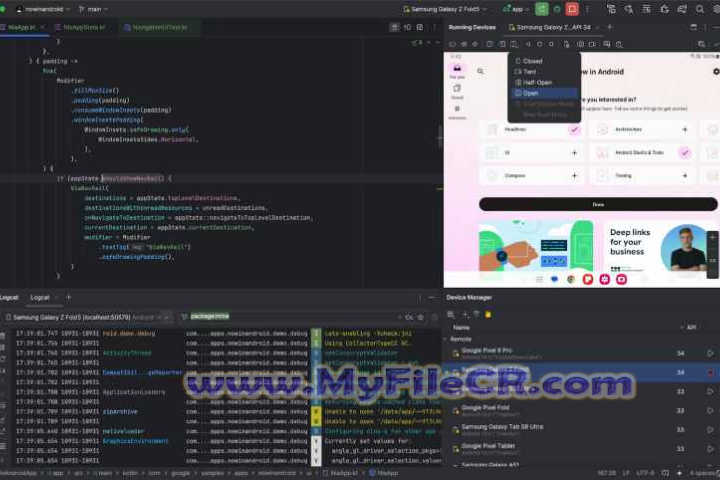This screenshot has height=480, width=720.
Task: Select the Samsung Galaxy Z API 34 device tab
Action: coord(553,28)
